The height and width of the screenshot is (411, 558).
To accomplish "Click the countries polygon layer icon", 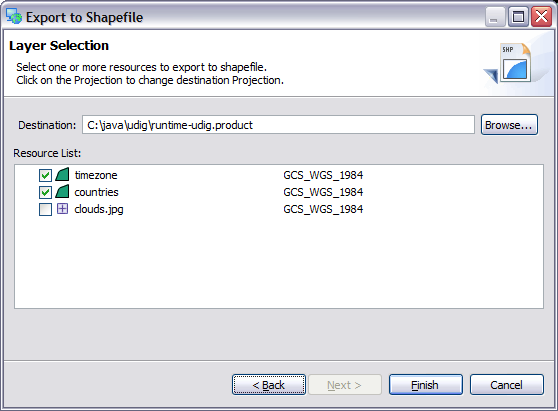I will click(63, 191).
